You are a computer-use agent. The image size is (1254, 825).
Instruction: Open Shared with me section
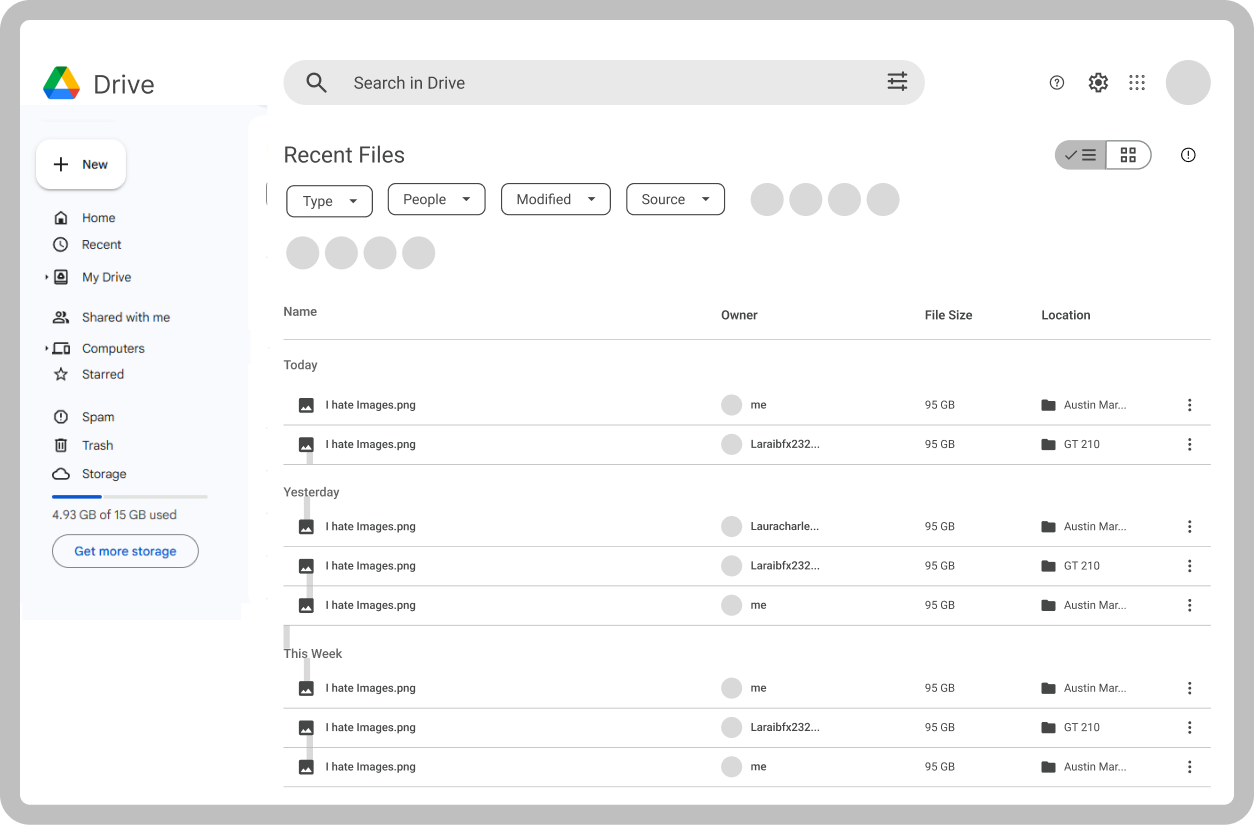pos(126,317)
